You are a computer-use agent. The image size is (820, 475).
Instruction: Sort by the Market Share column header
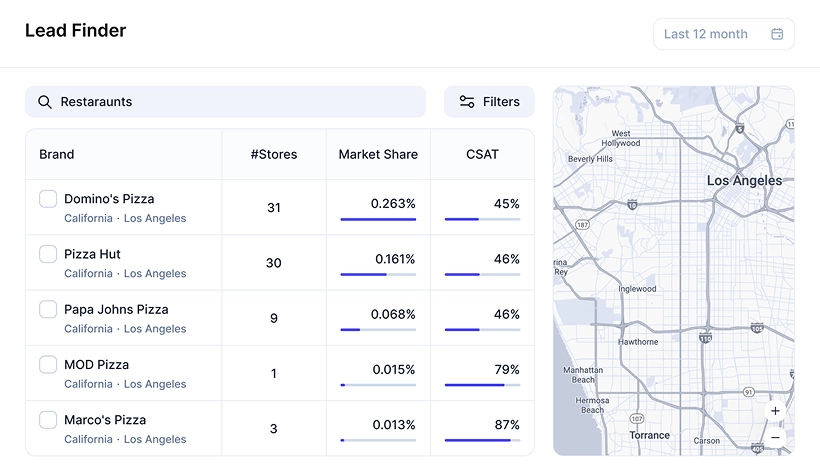(378, 155)
